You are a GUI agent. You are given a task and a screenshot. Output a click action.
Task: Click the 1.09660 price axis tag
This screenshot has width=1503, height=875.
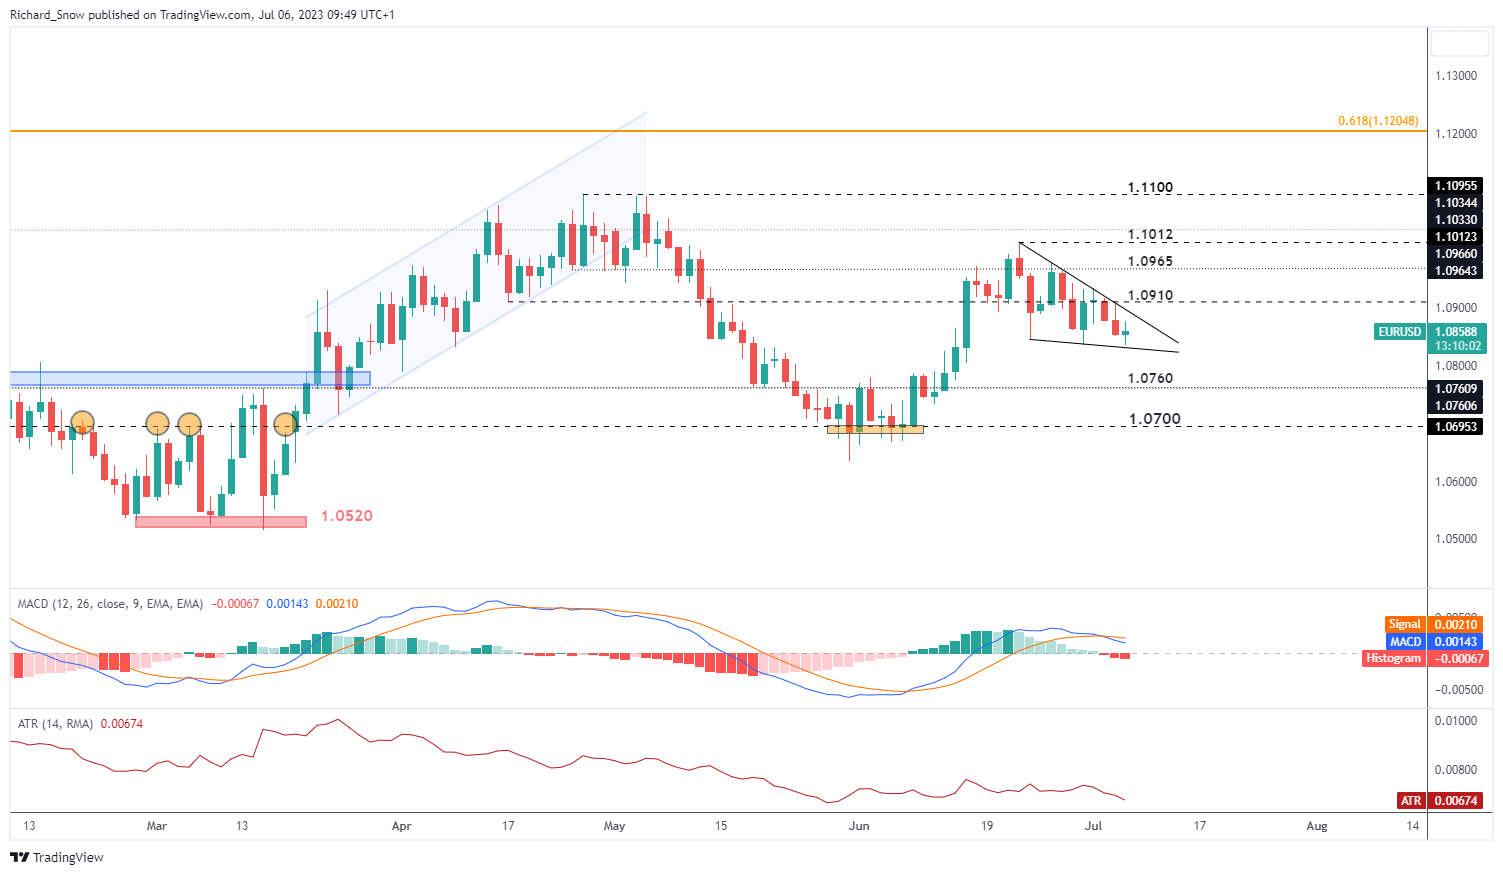point(1457,254)
